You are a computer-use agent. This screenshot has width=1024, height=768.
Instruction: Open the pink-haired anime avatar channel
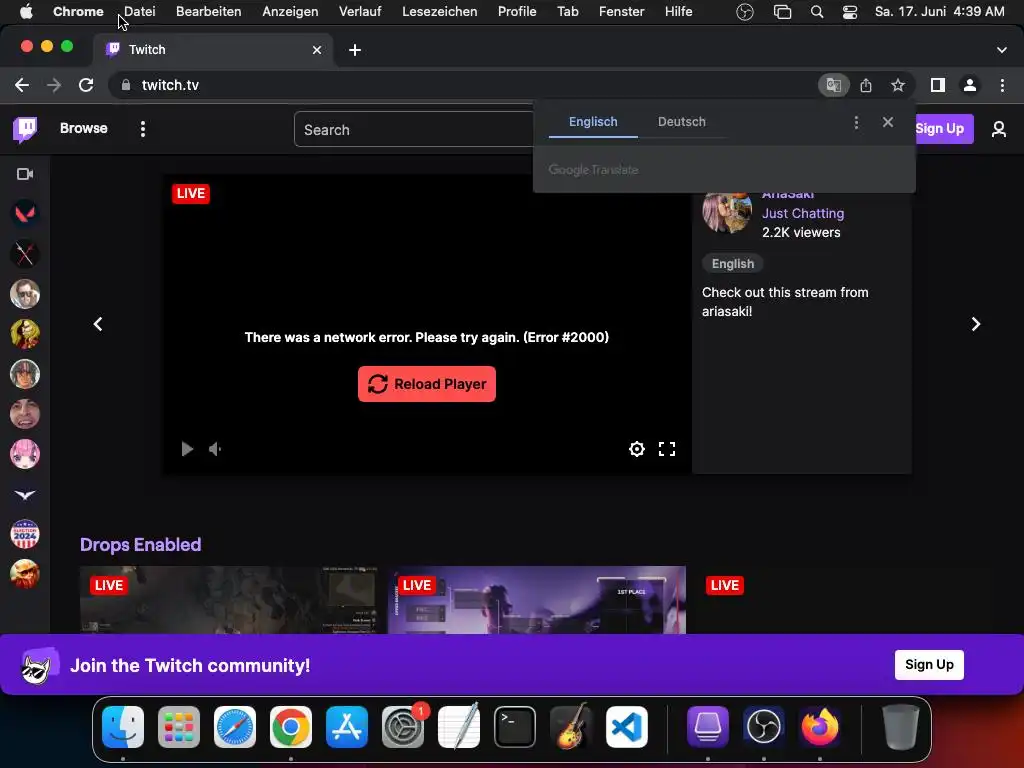click(x=25, y=454)
